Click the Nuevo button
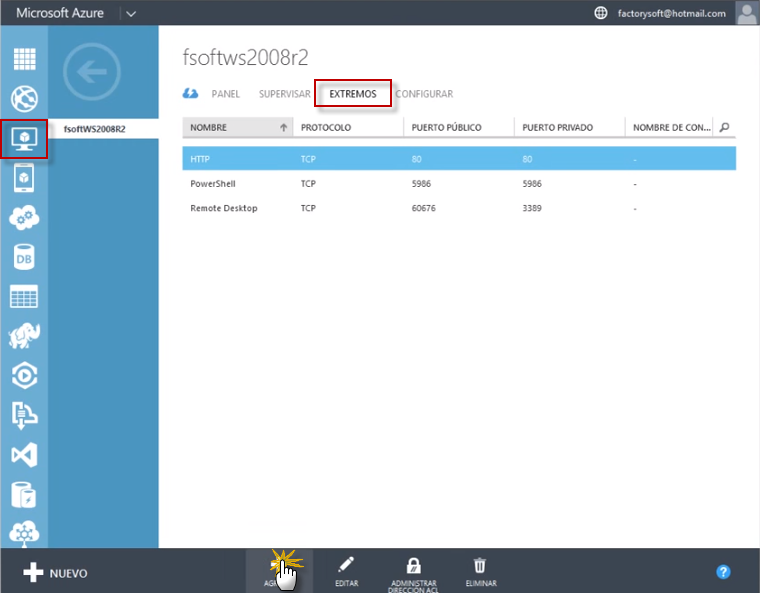 point(56,573)
